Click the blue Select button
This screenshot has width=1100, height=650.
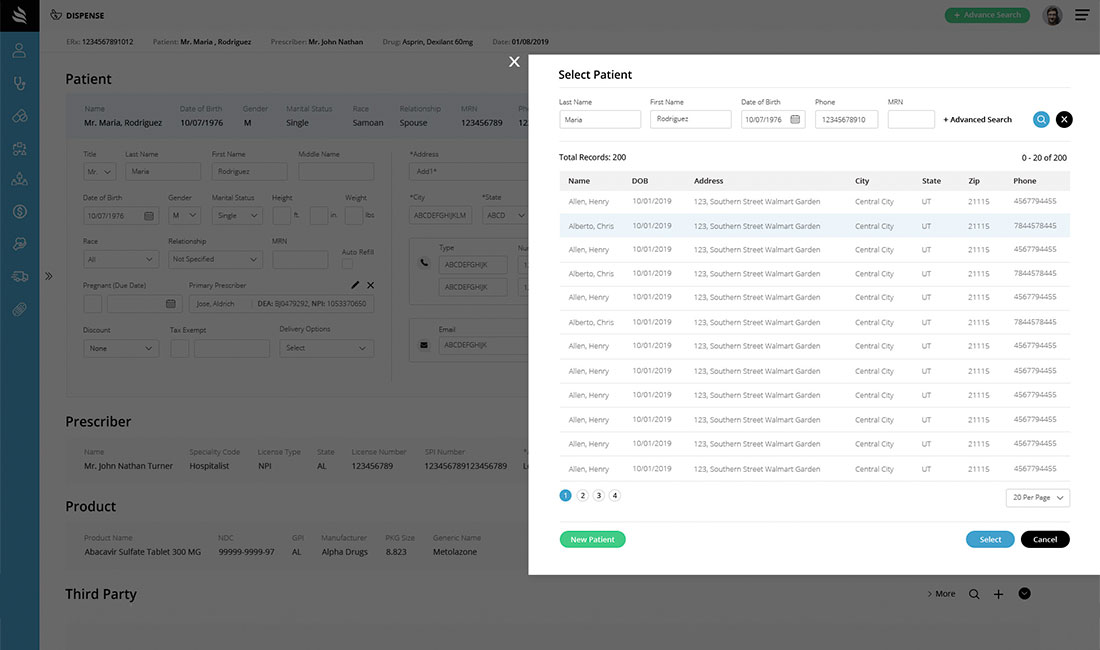click(990, 539)
